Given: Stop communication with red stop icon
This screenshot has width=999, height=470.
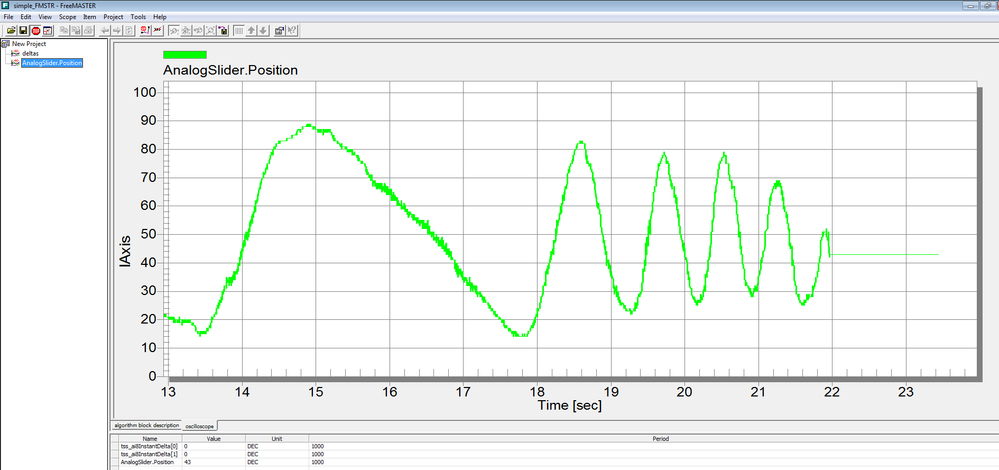Looking at the screenshot, I should click(36, 31).
